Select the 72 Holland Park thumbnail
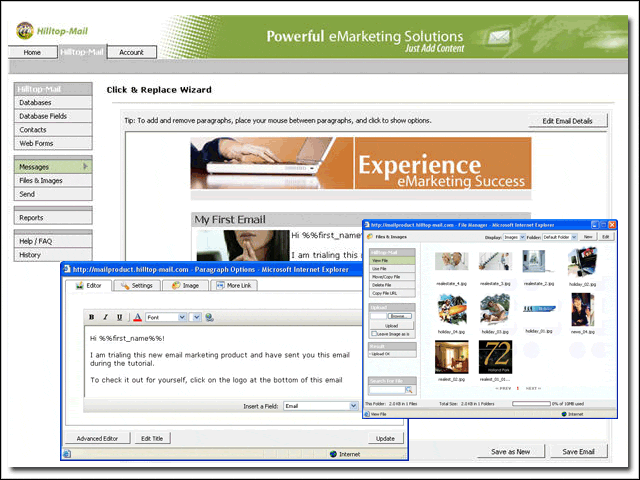The image size is (640, 480). point(495,357)
